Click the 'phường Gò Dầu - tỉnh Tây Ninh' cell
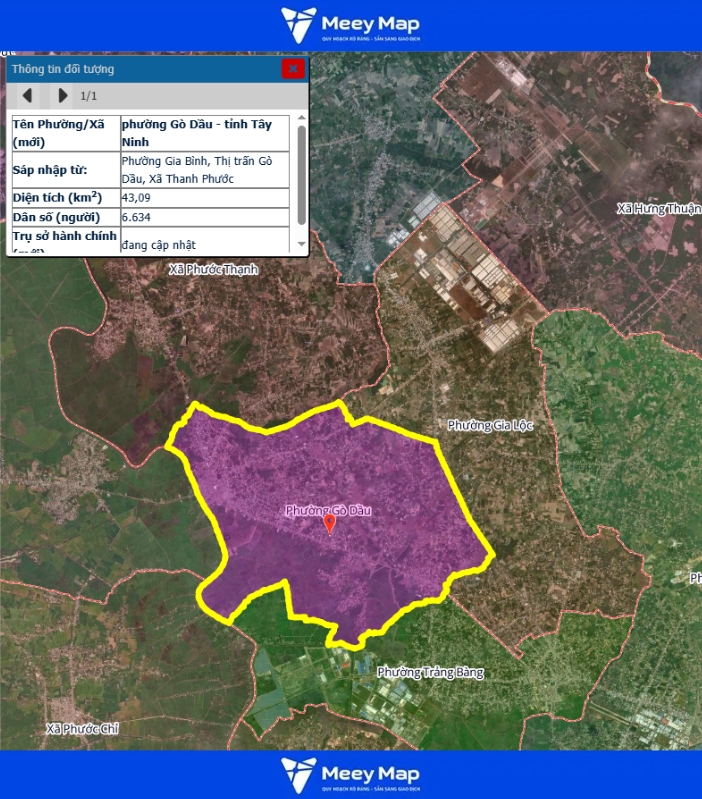 [x=204, y=133]
